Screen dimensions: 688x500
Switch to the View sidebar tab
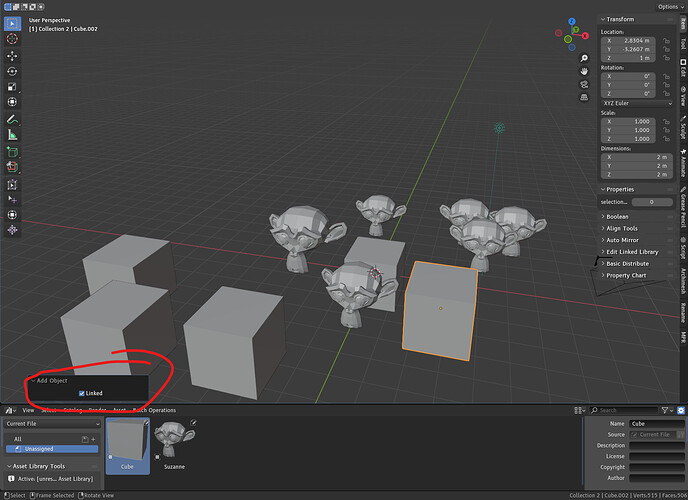(683, 96)
